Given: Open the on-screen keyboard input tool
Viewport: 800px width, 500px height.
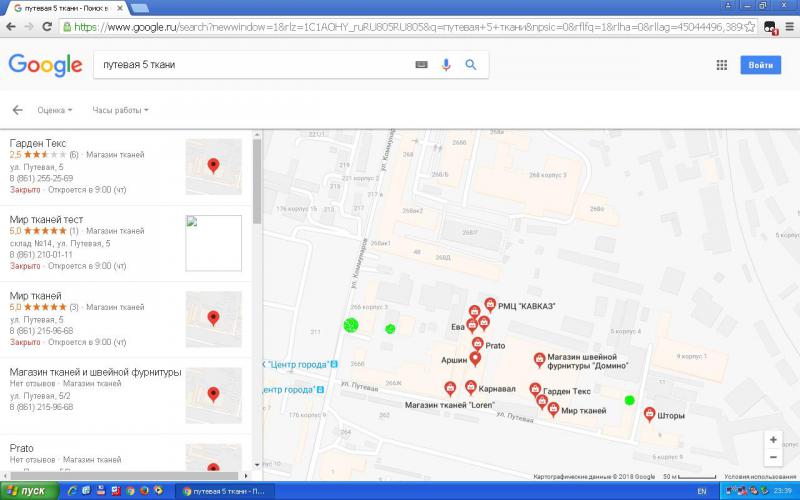Looking at the screenshot, I should (421, 65).
